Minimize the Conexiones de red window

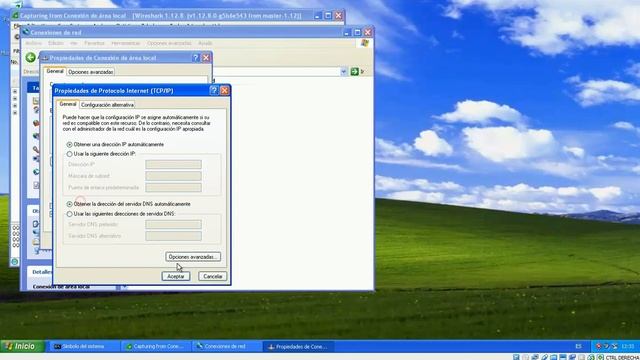coord(347,32)
